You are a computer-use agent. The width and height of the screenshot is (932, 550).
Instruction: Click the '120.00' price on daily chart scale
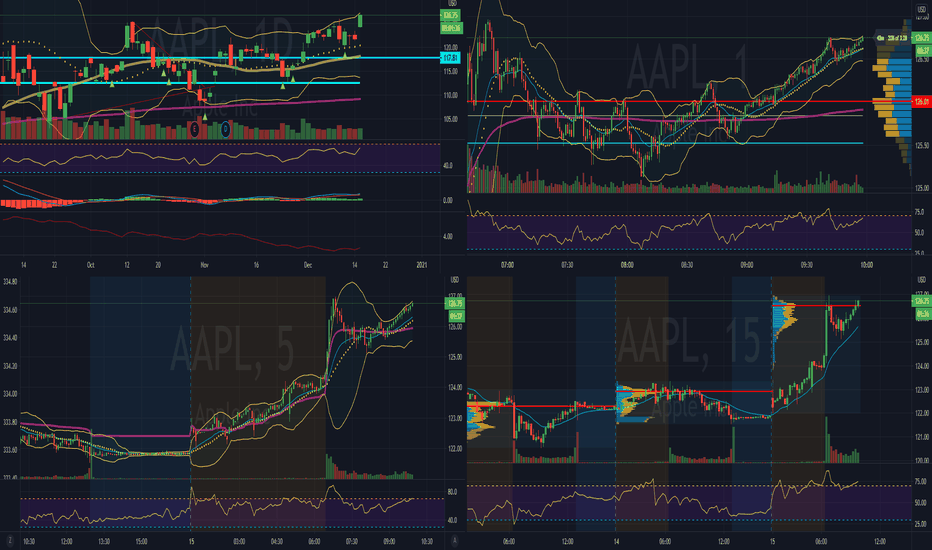[451, 48]
